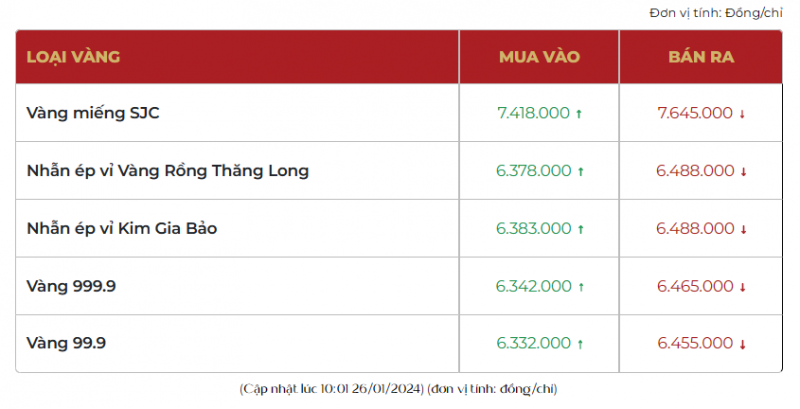Click red down arrow beside 7.645.000
The height and width of the screenshot is (409, 800).
[742, 114]
